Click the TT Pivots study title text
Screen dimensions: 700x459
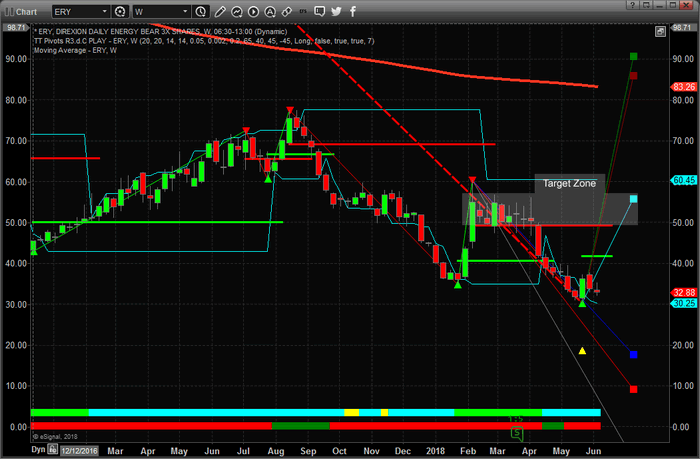point(204,41)
